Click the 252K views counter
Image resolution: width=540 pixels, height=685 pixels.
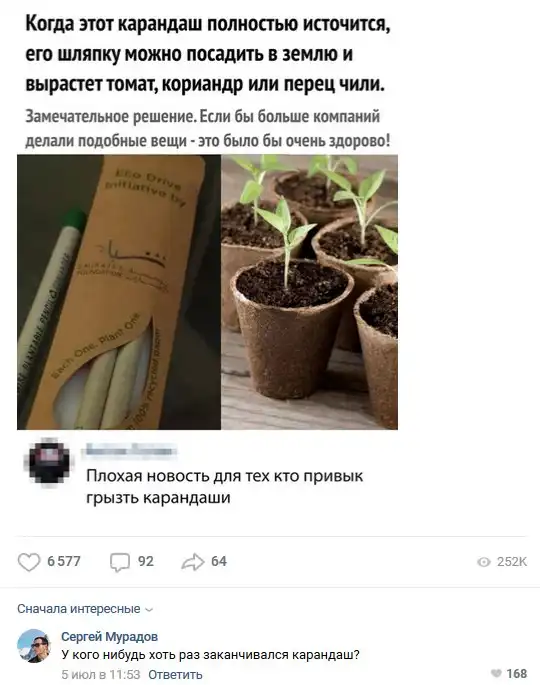point(512,562)
